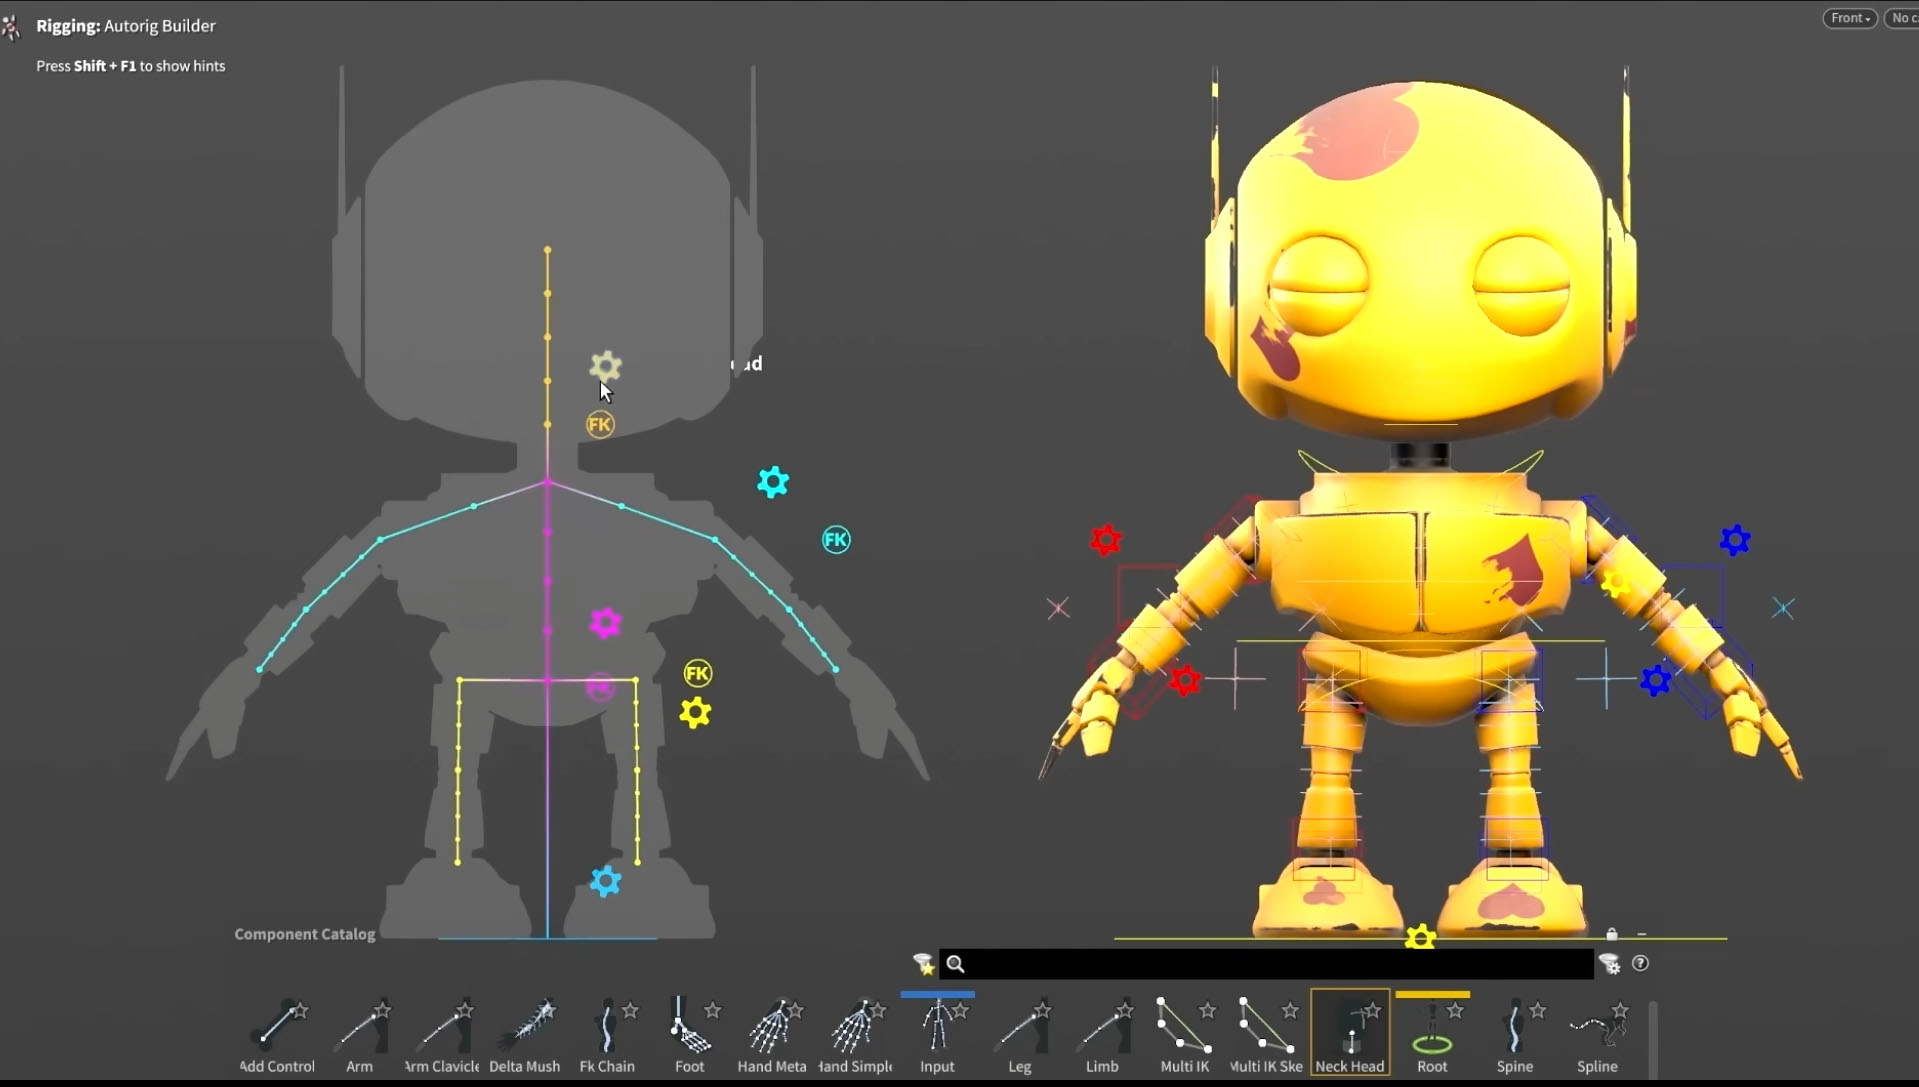Viewport: 1919px width, 1087px height.
Task: Open the catalog help question mark
Action: click(1640, 963)
